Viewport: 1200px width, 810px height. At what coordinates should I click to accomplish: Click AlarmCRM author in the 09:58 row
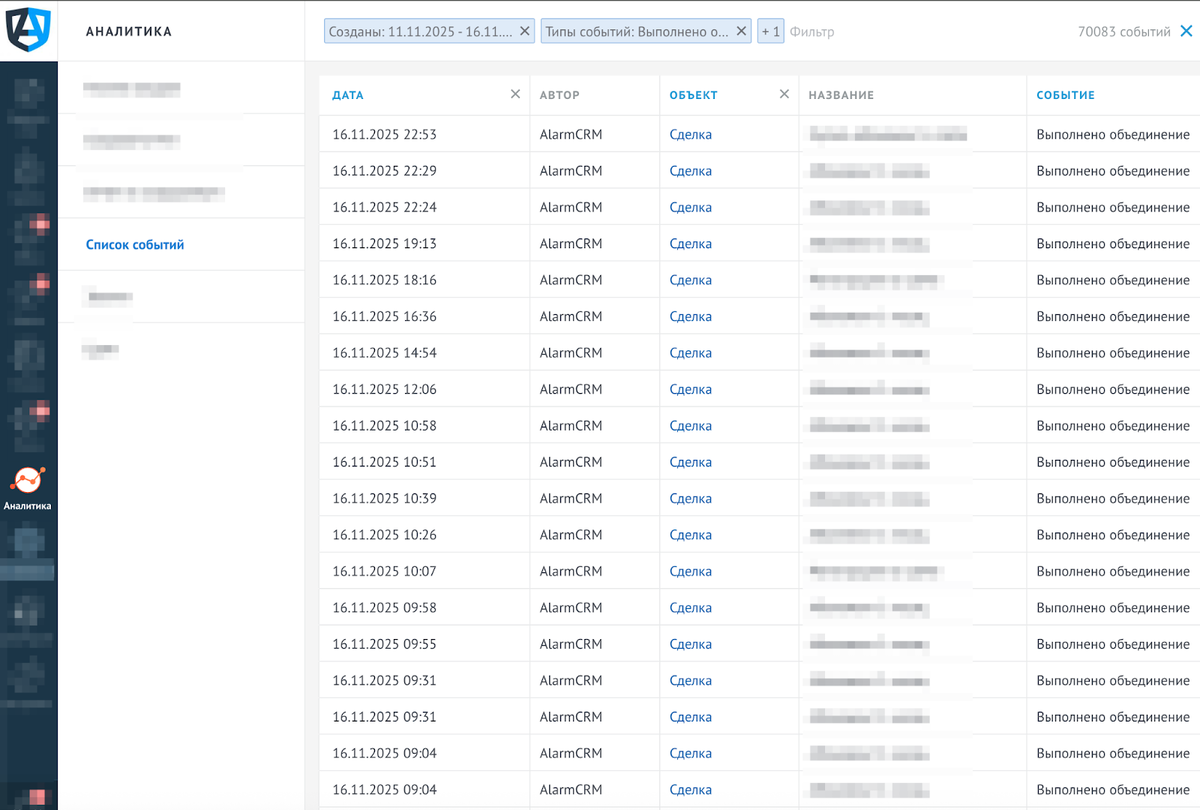tap(571, 608)
